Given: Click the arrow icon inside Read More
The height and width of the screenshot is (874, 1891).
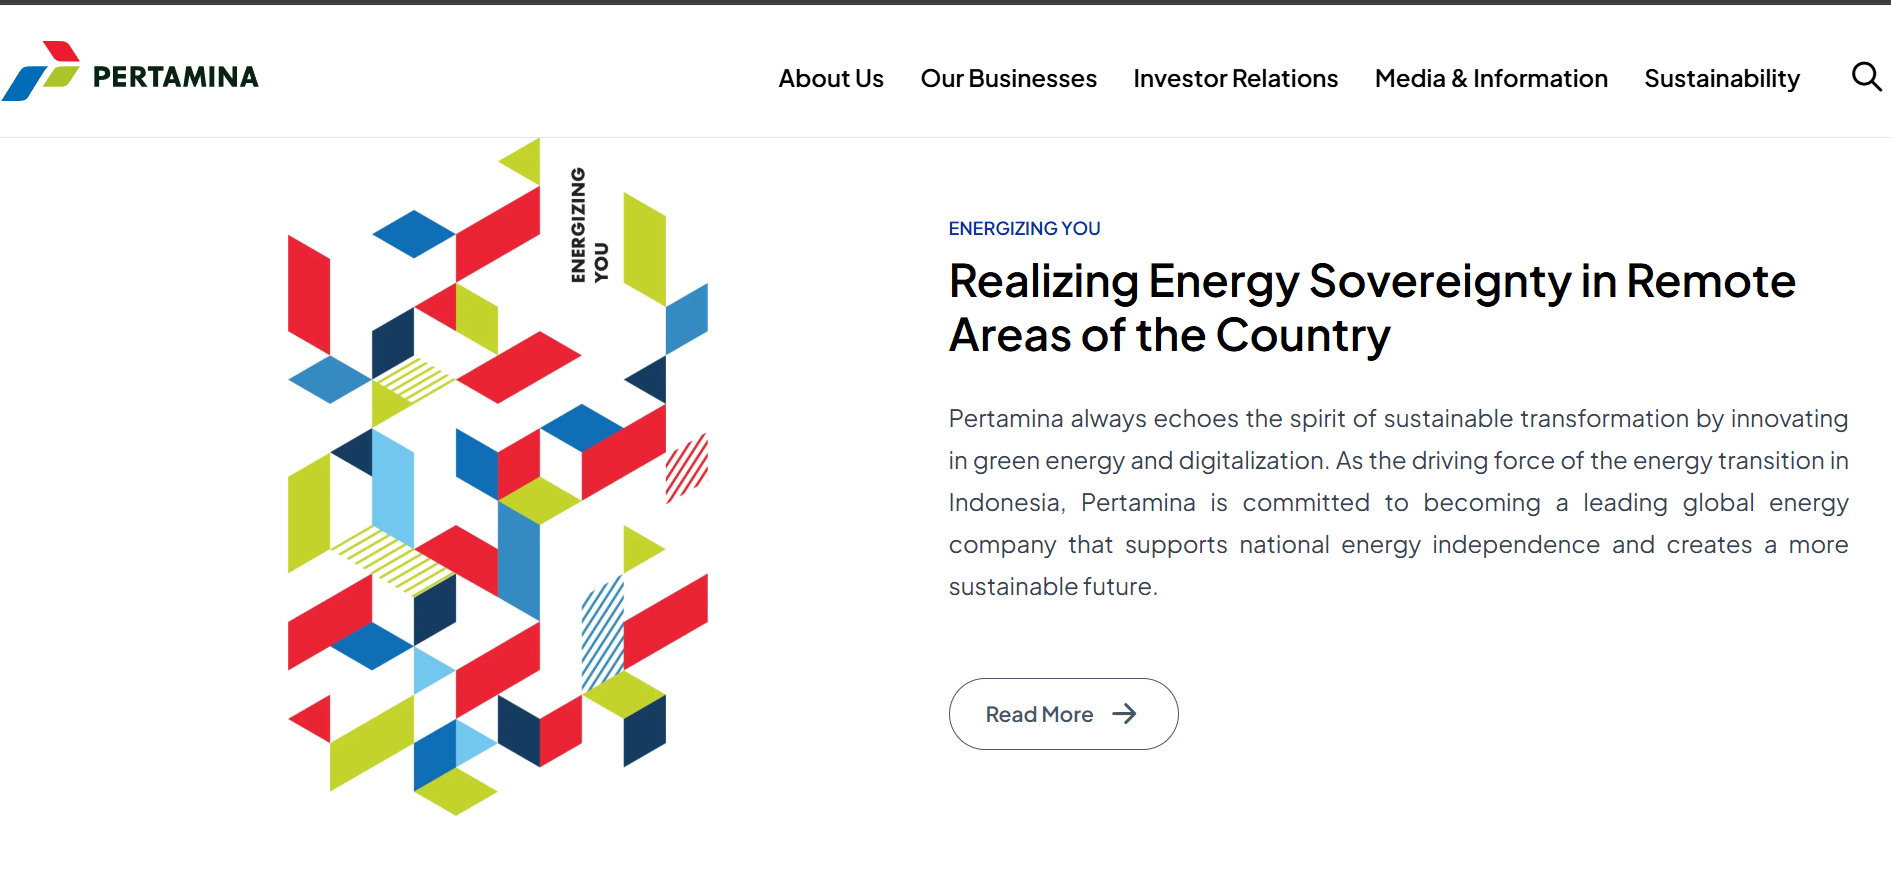Looking at the screenshot, I should (x=1125, y=714).
